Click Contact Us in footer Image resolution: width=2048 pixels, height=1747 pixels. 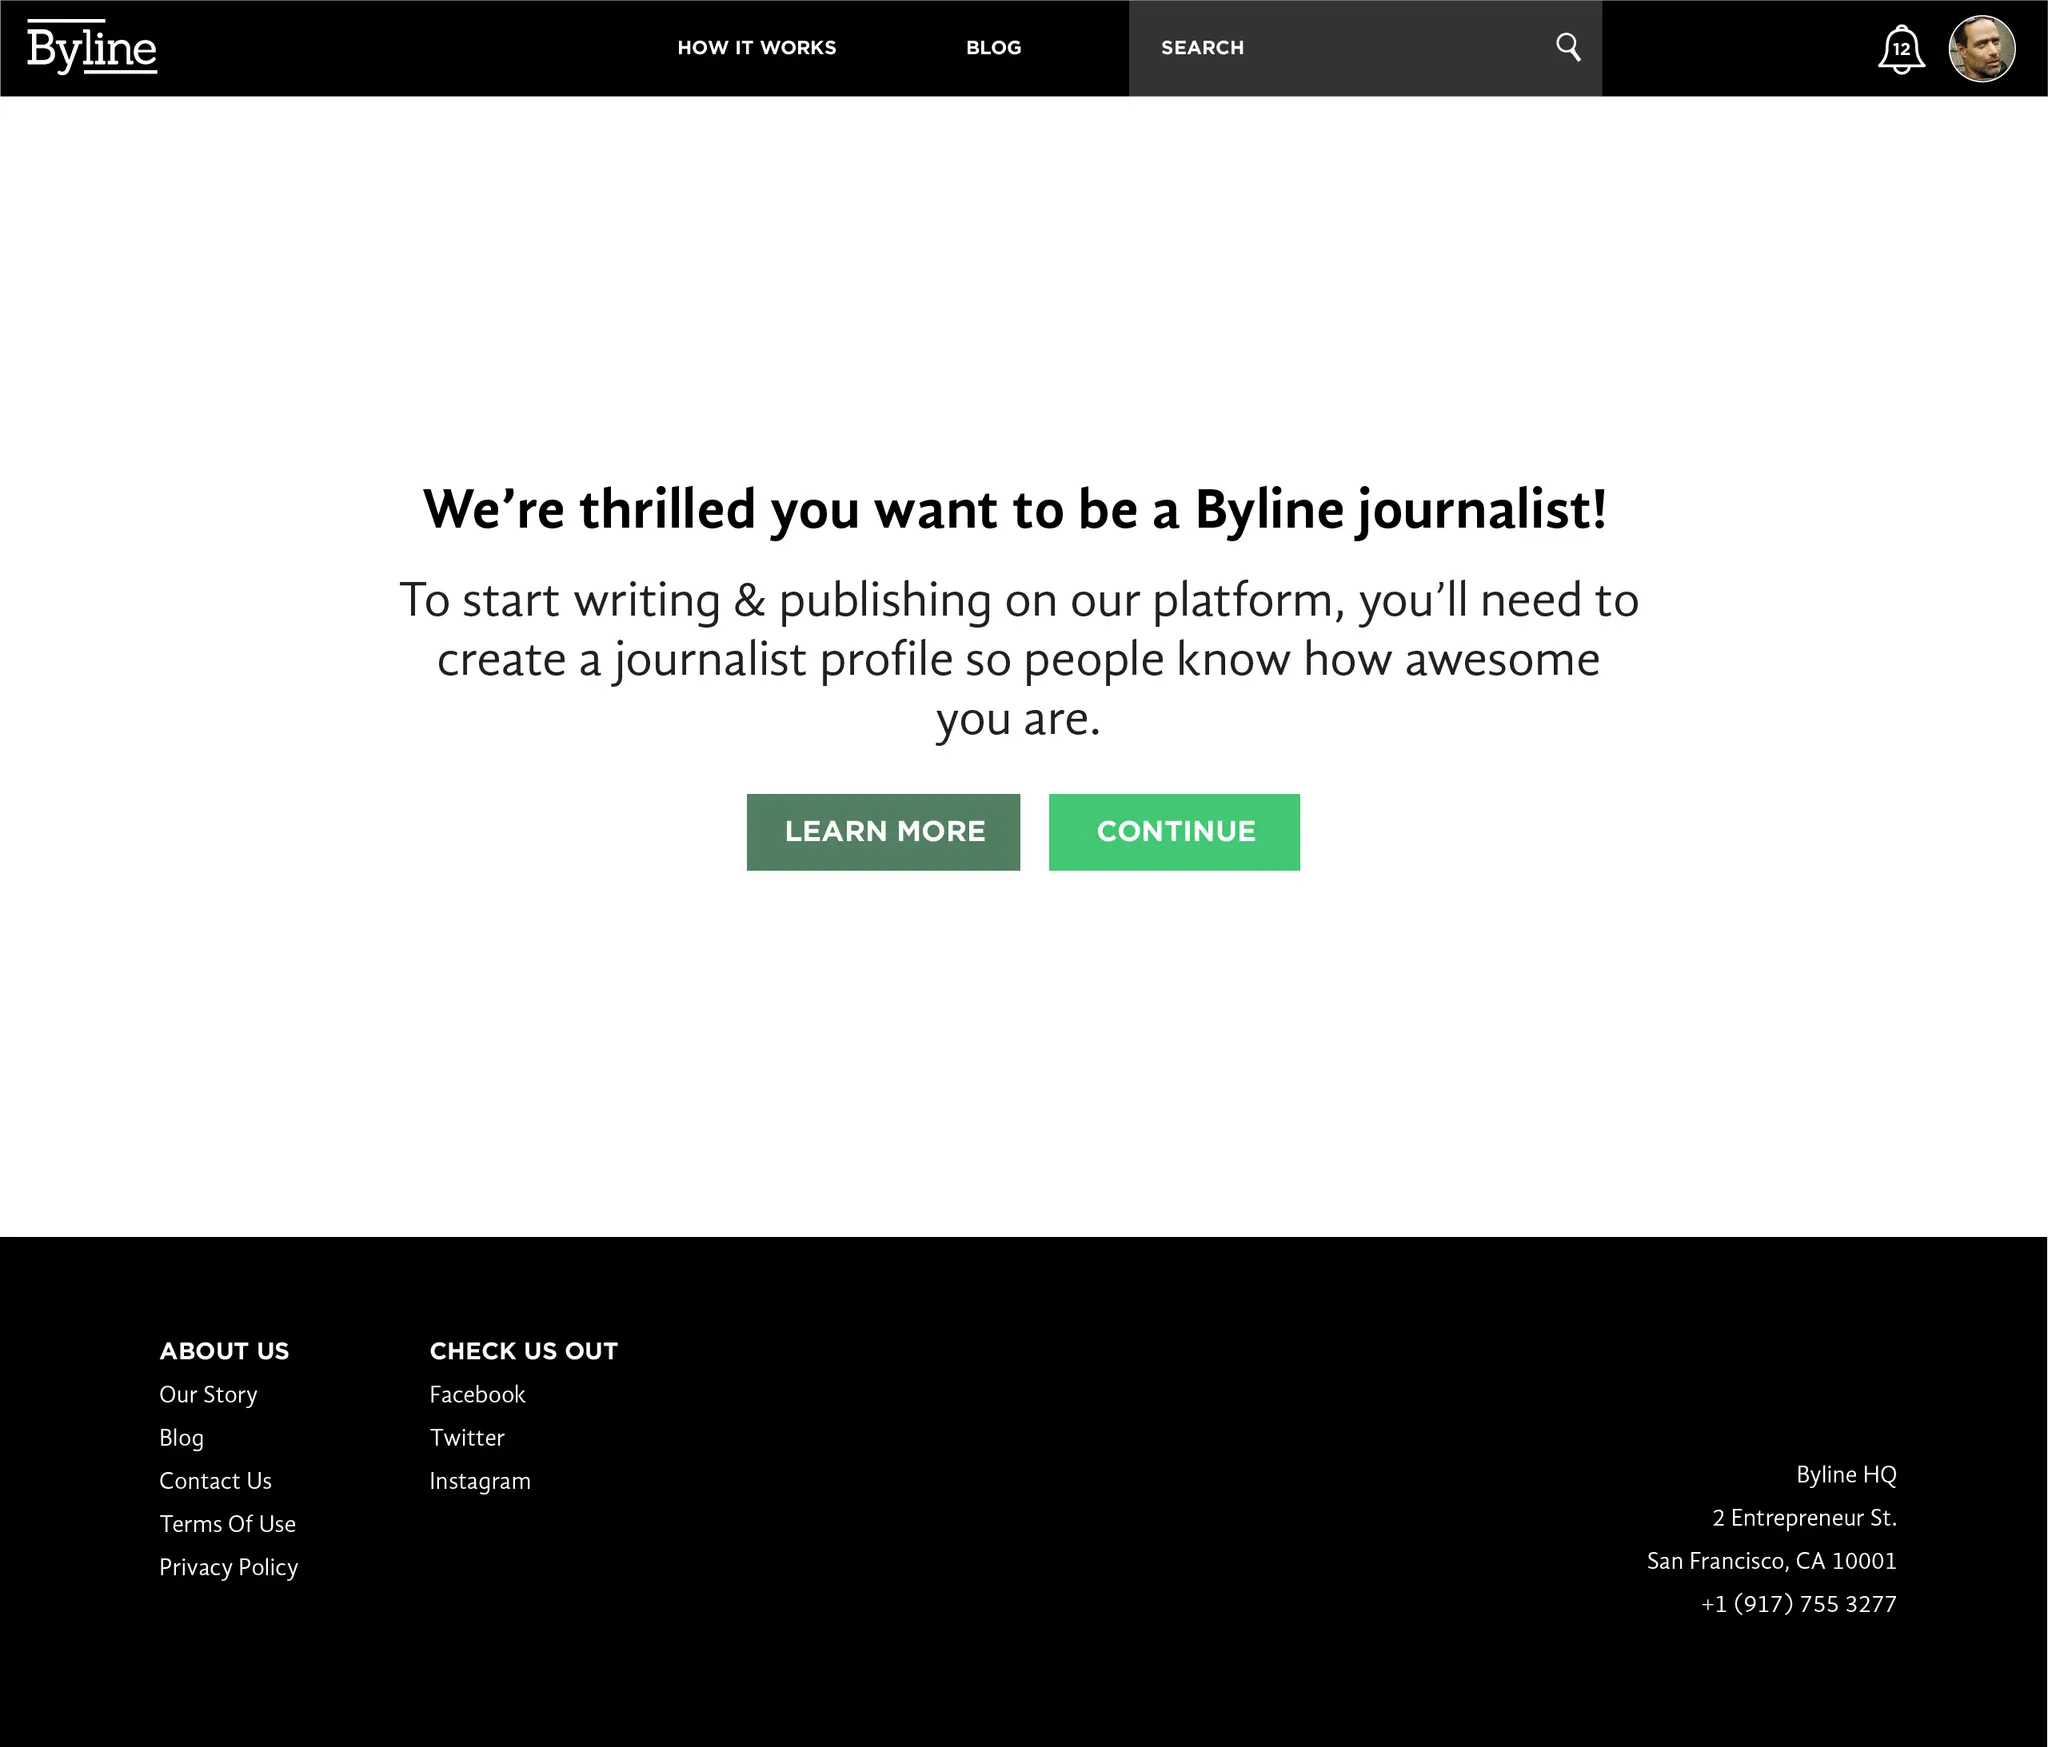(215, 1480)
